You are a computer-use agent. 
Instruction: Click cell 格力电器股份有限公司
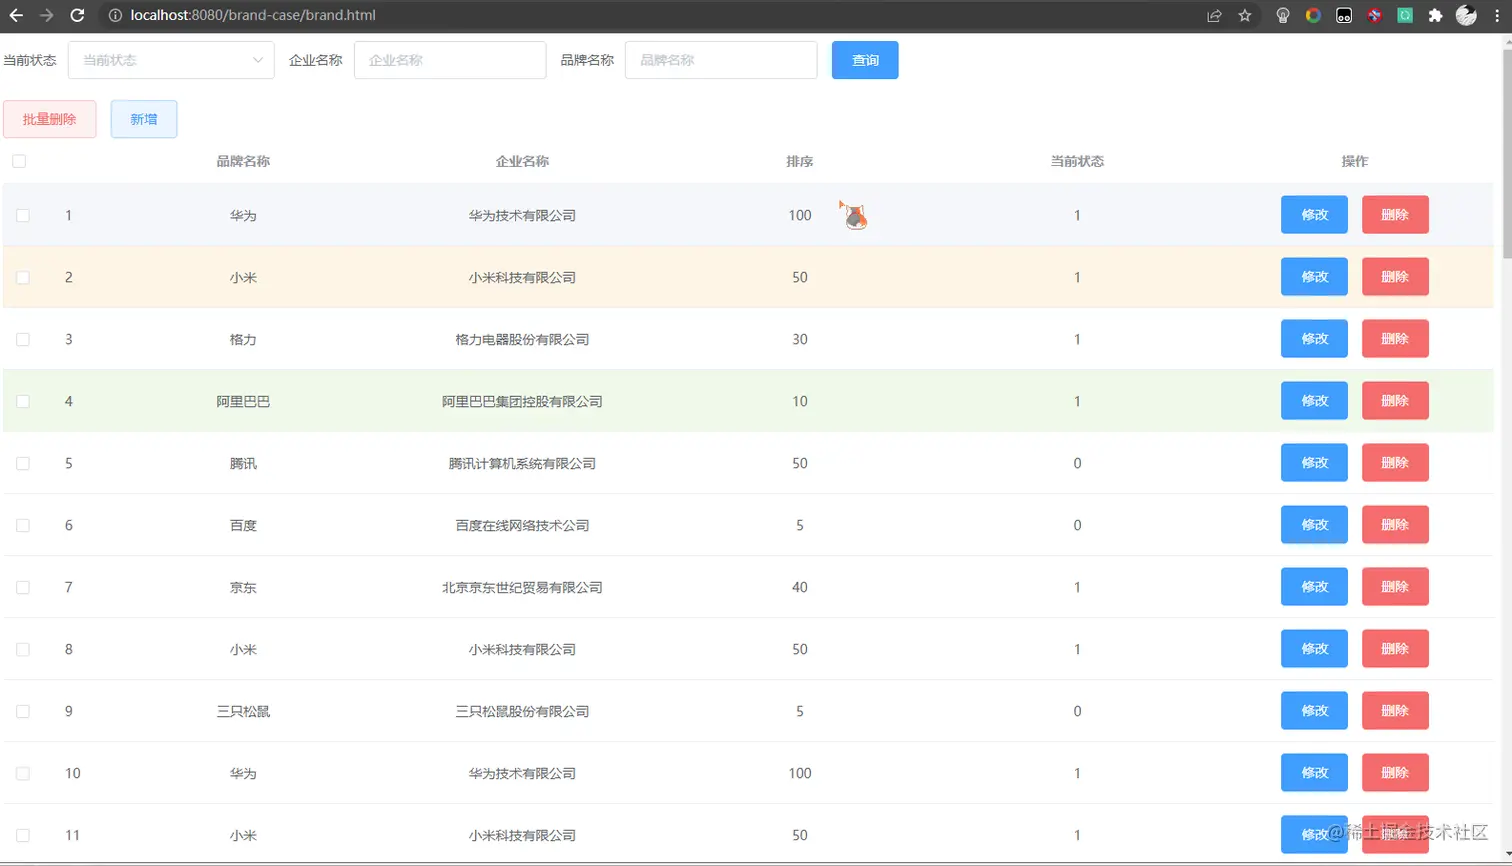tap(522, 339)
